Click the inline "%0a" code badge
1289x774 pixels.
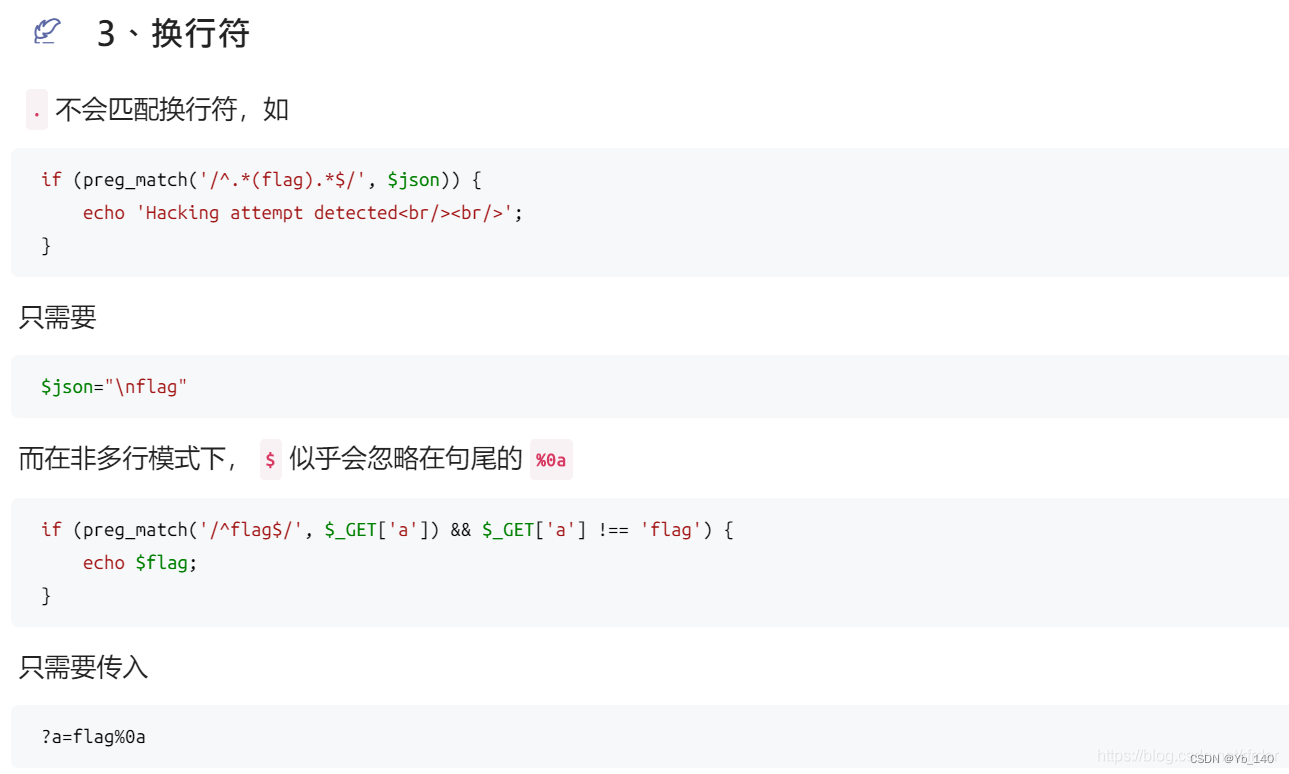[x=551, y=460]
